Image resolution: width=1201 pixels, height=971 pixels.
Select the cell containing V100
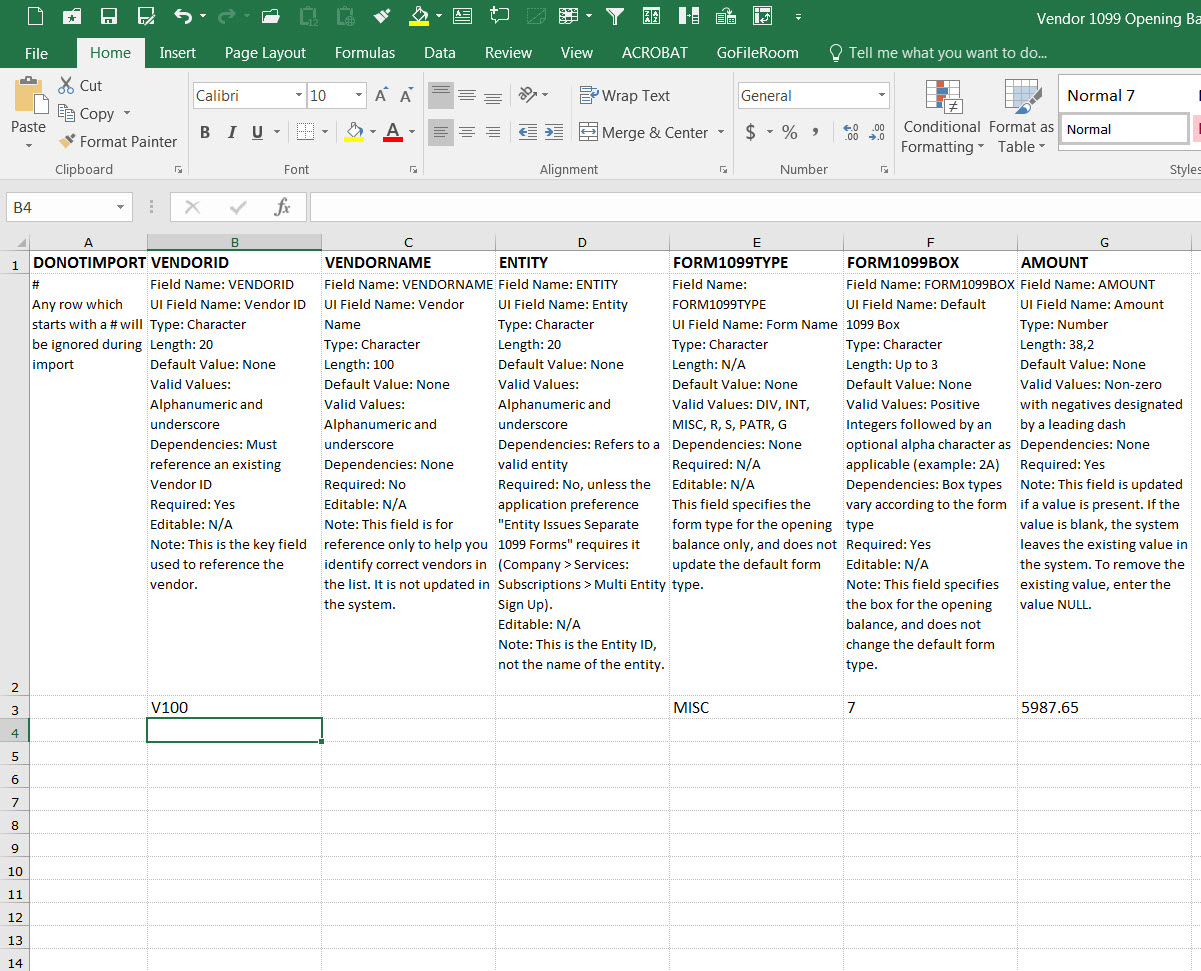[x=234, y=707]
